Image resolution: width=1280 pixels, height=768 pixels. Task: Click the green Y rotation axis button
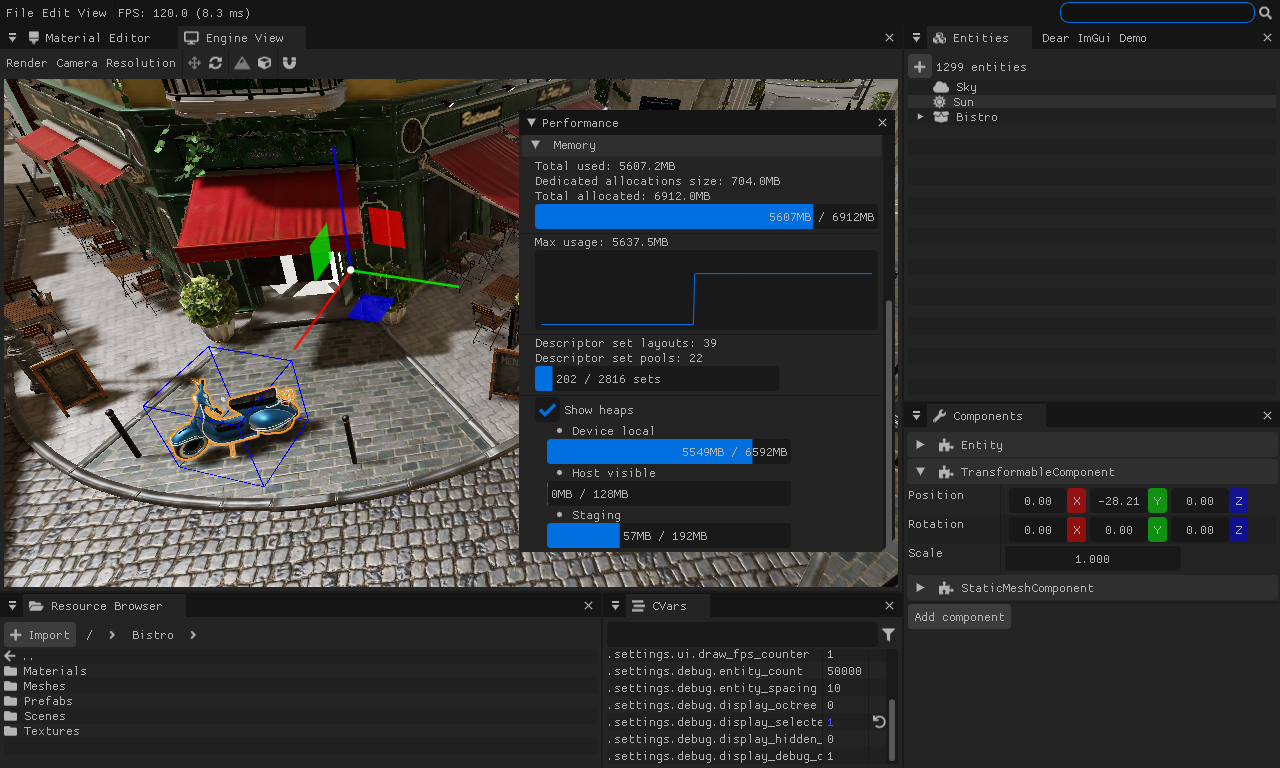(x=1157, y=530)
